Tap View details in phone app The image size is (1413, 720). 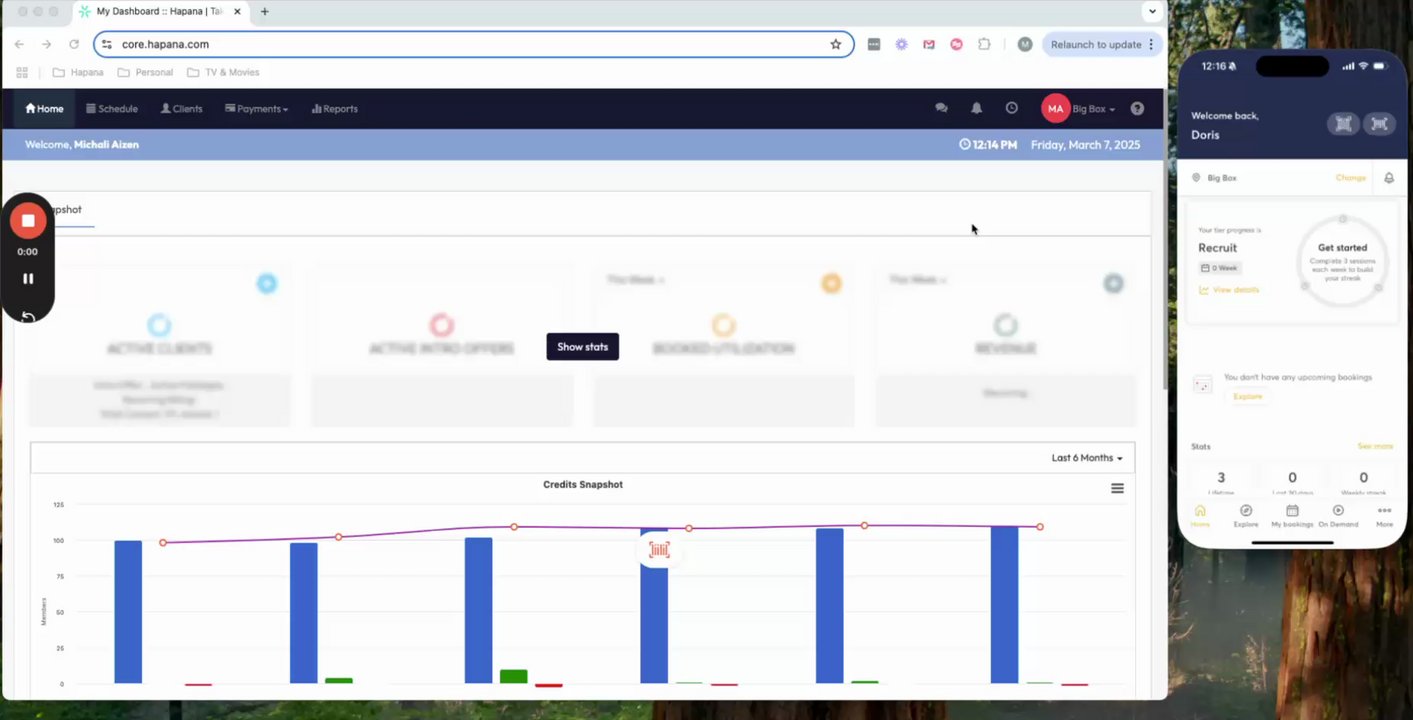click(x=1229, y=290)
